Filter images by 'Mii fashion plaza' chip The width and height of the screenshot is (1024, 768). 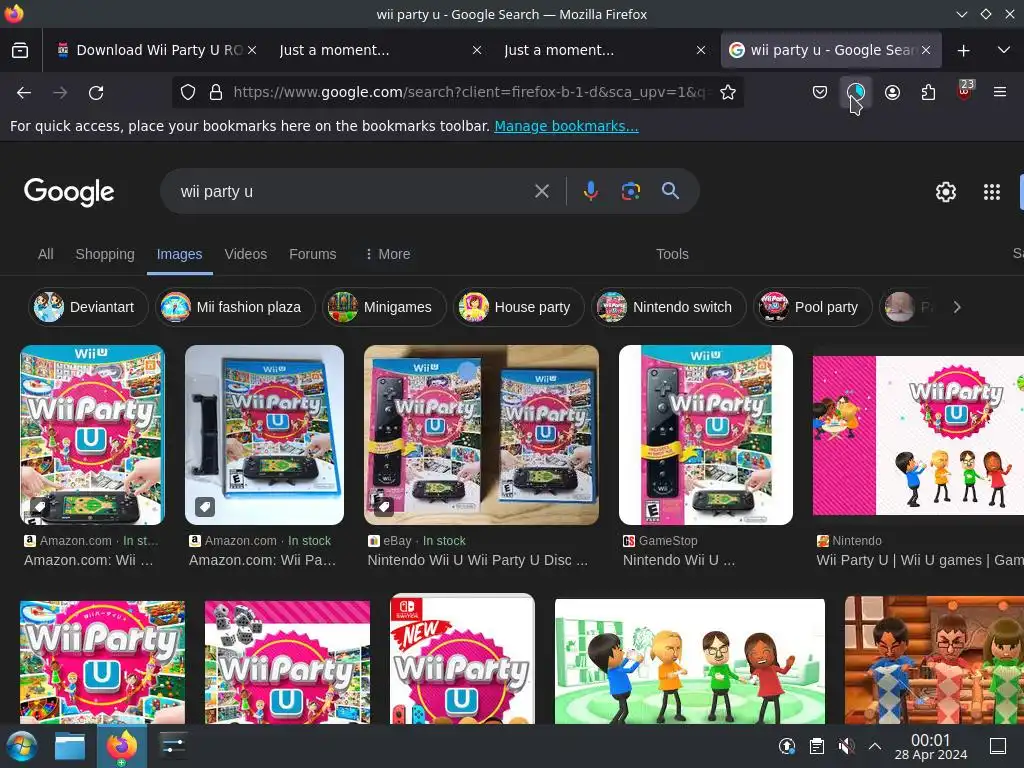click(x=235, y=307)
